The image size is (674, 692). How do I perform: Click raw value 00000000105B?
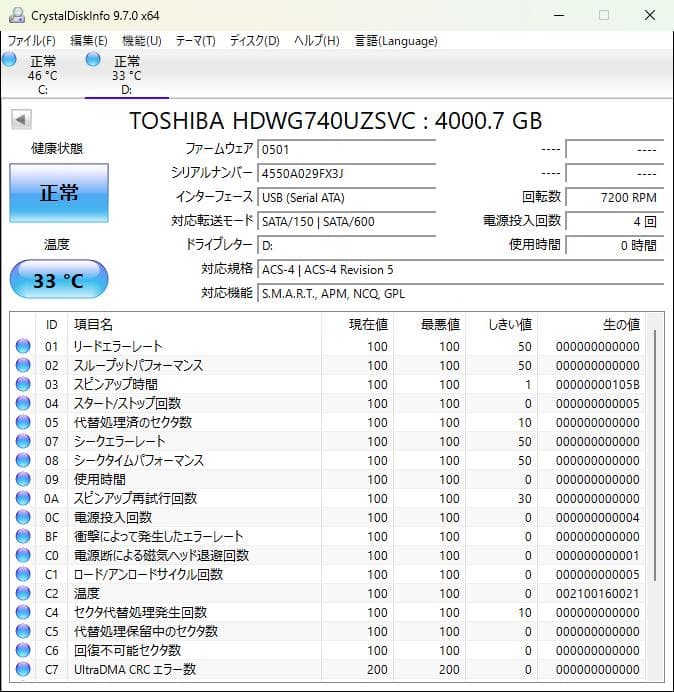coord(597,384)
